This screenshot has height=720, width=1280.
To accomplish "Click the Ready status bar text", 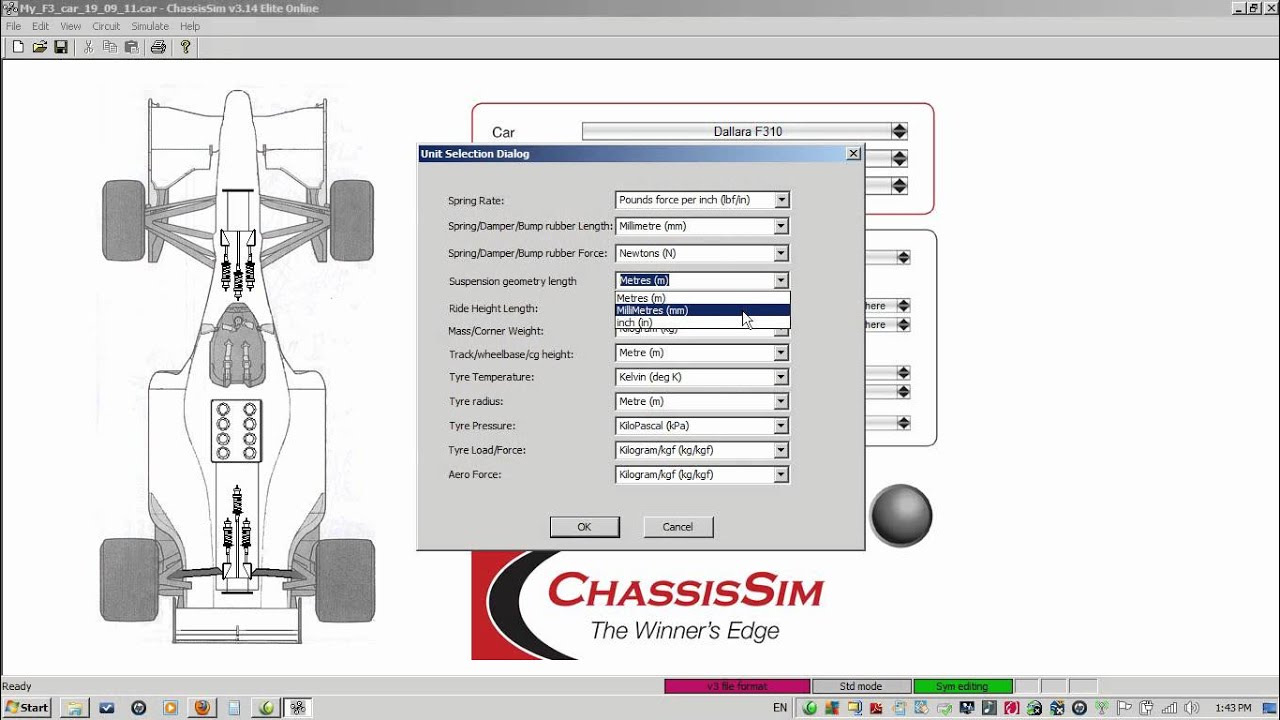I will pos(17,686).
